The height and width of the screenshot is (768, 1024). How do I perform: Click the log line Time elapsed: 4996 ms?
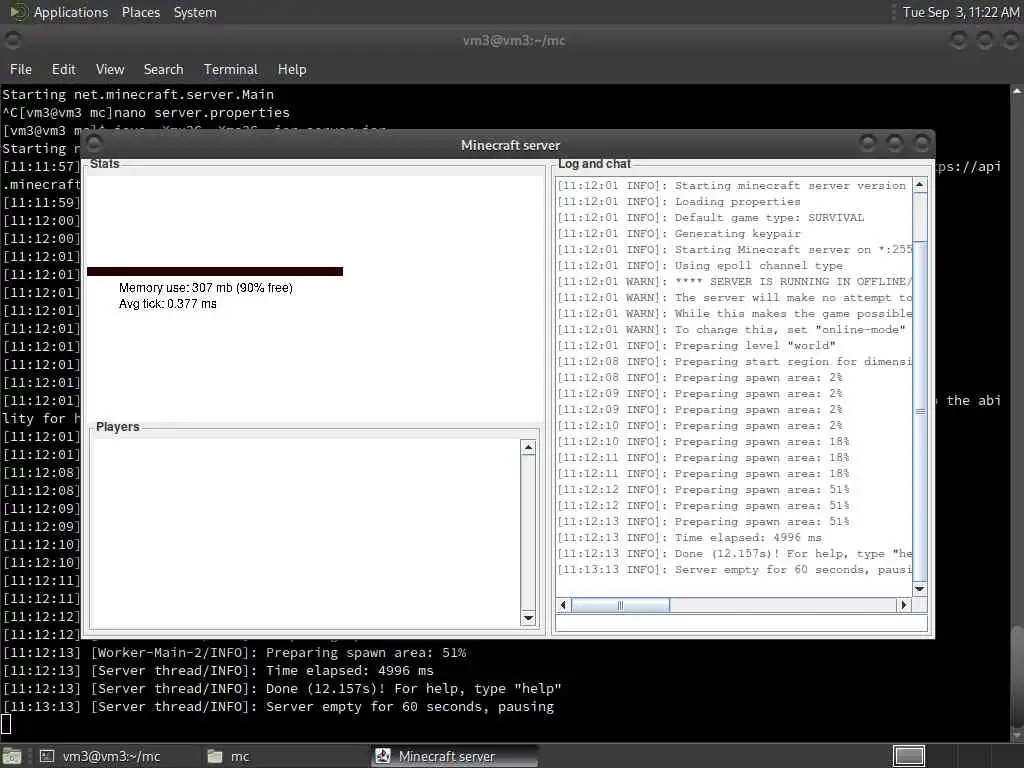[x=690, y=537]
